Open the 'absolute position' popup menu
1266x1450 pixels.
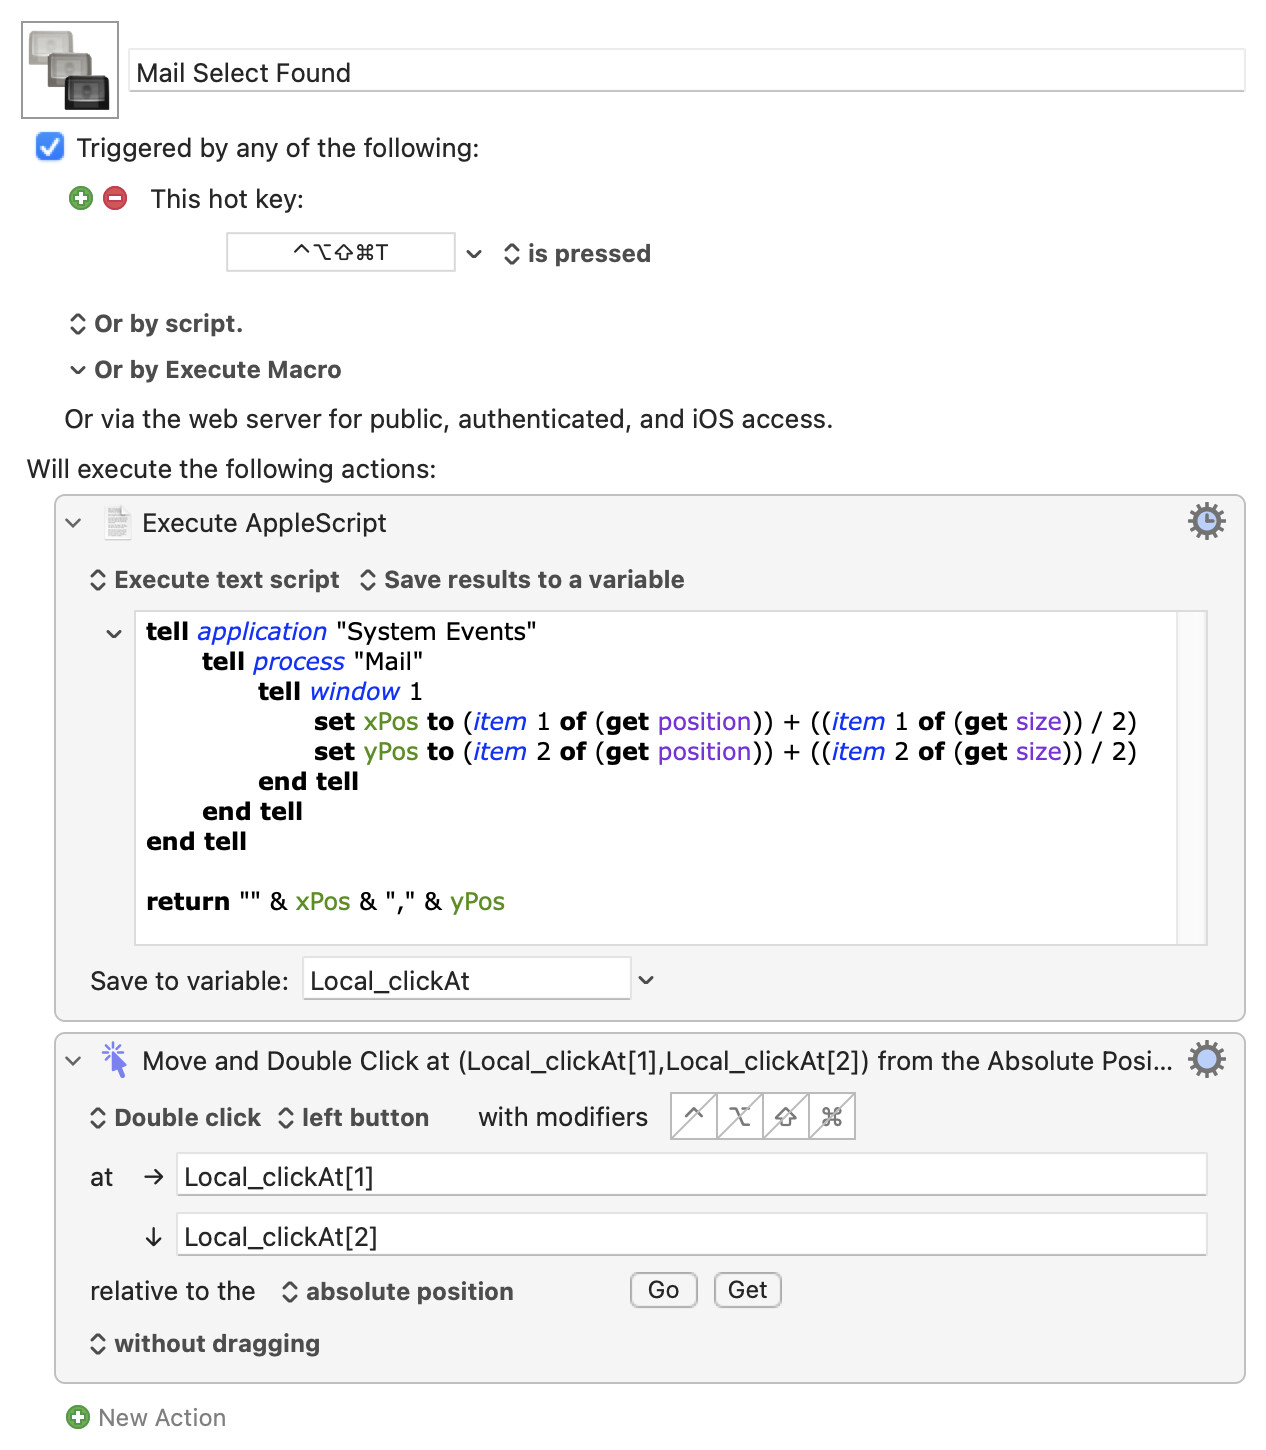[x=398, y=1292]
